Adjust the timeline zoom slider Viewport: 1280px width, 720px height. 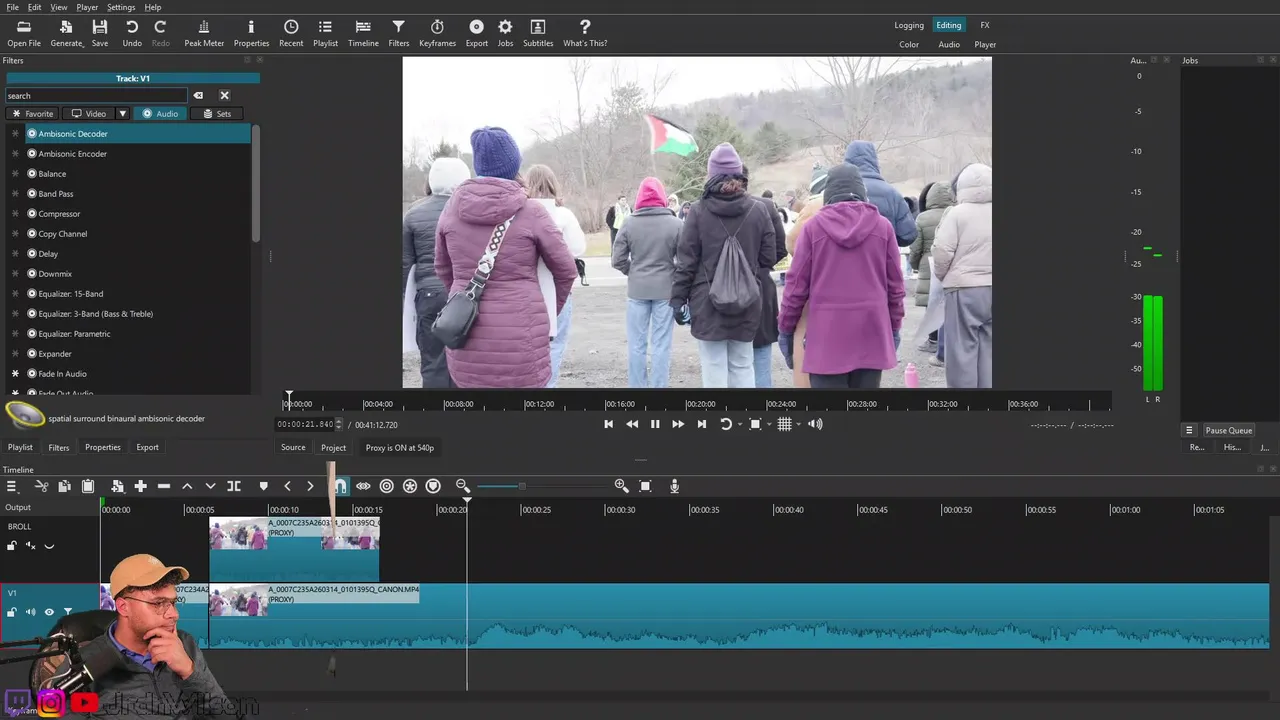point(522,486)
